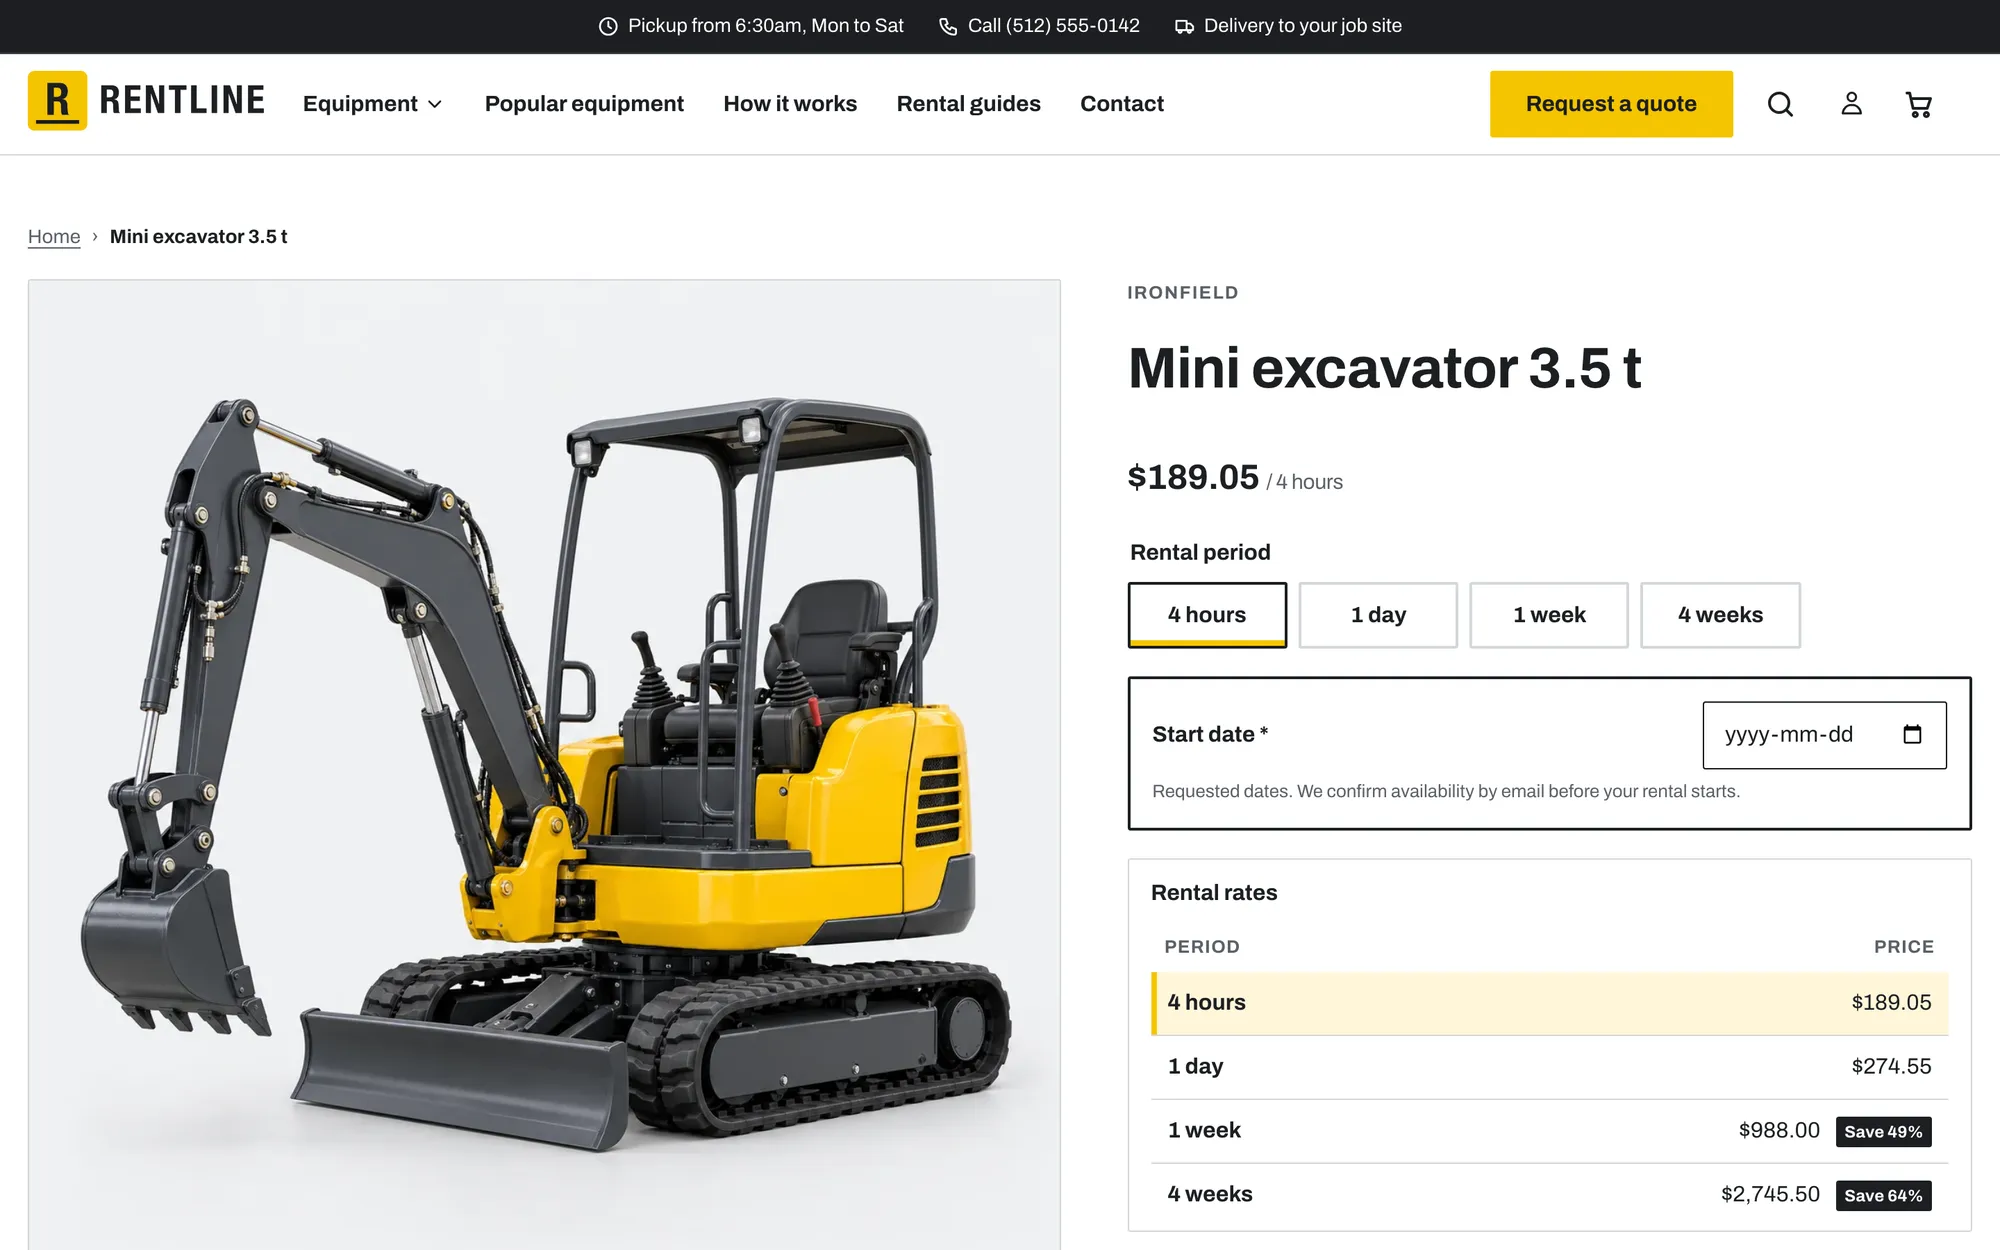Viewport: 2000px width, 1250px height.
Task: Open the mini excavator product image
Action: [x=544, y=765]
